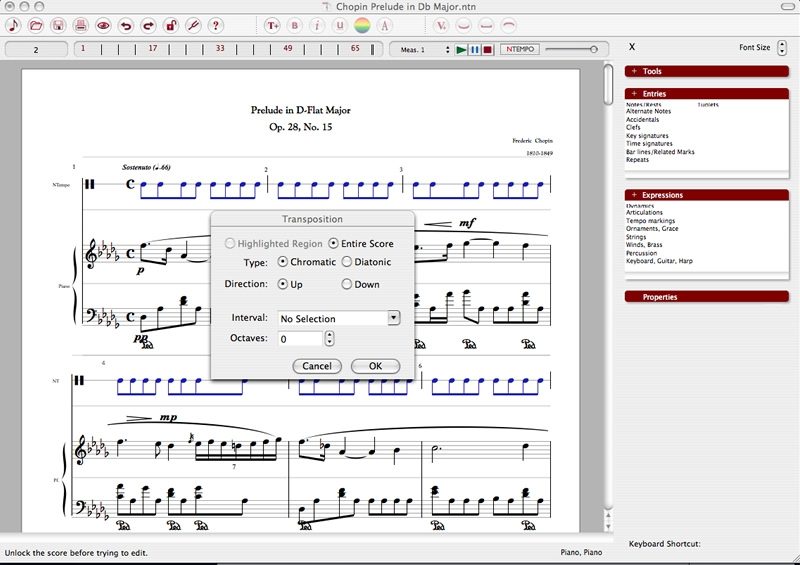This screenshot has width=800, height=565.
Task: Jump to measure 65 in the timeline bar
Action: 355,48
